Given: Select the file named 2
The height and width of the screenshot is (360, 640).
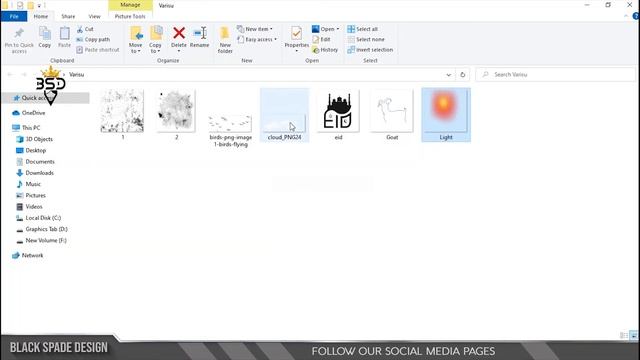Looking at the screenshot, I should pos(176,114).
